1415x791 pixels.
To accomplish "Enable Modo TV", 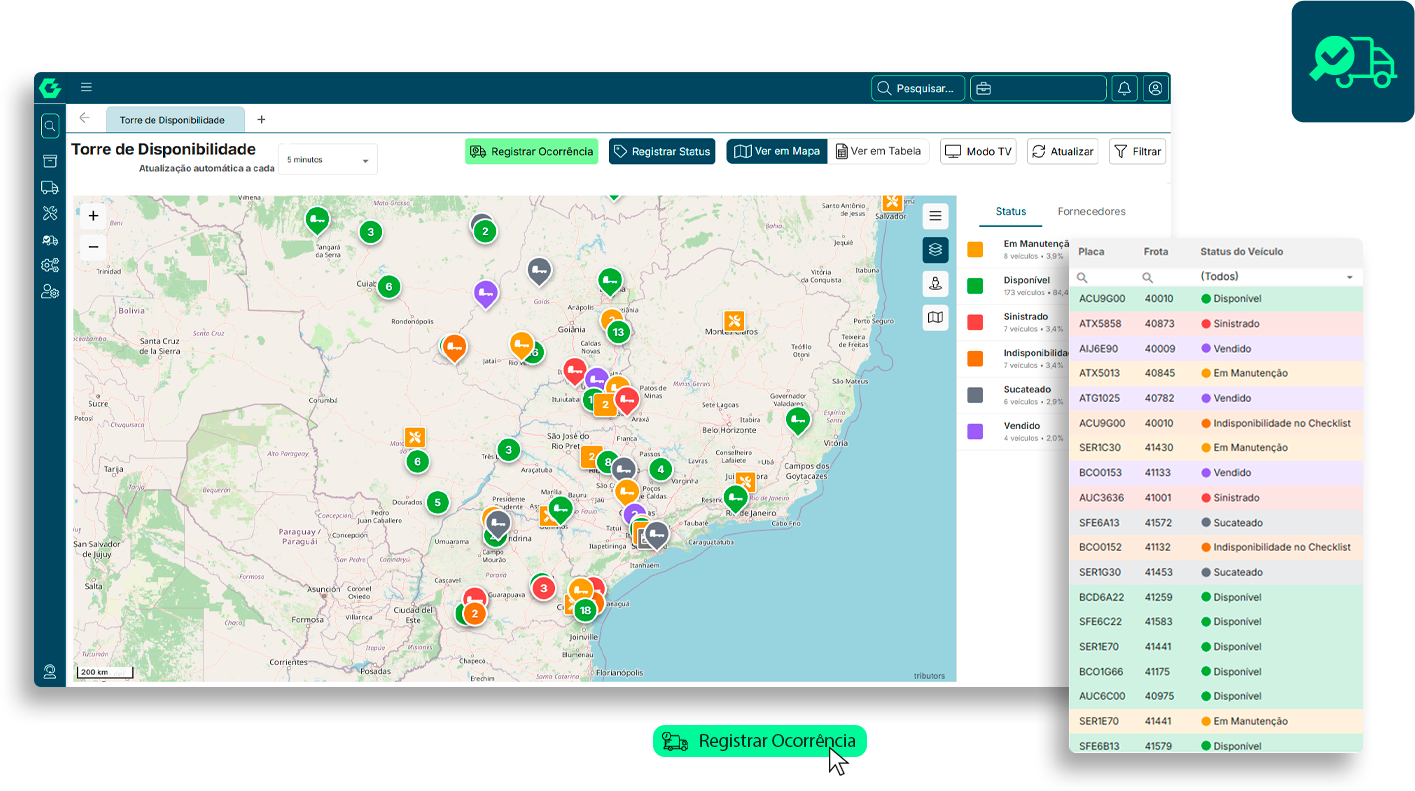I will click(979, 151).
